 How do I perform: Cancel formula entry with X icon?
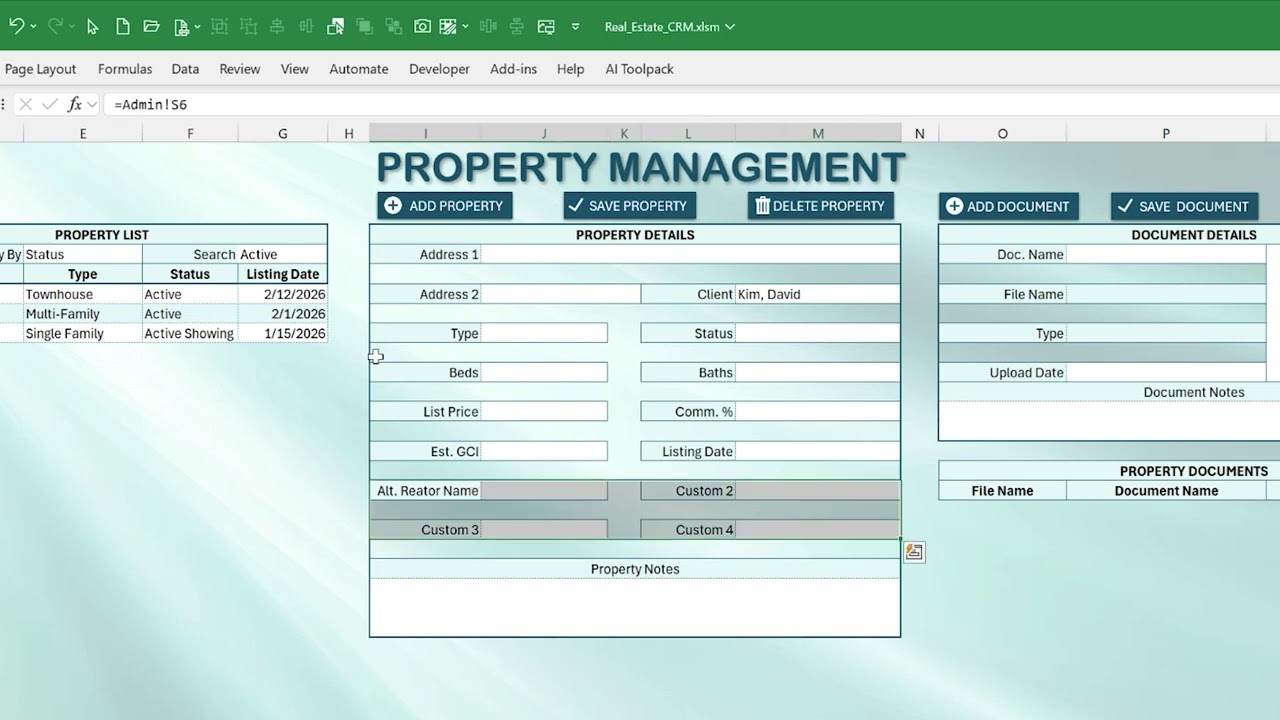[x=26, y=104]
